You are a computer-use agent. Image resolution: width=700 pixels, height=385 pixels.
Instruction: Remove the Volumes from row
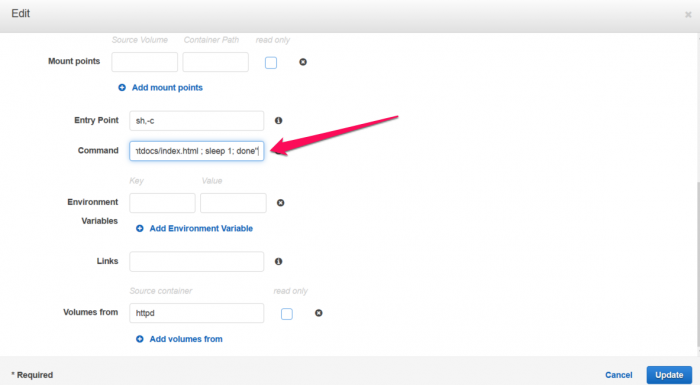pos(318,313)
